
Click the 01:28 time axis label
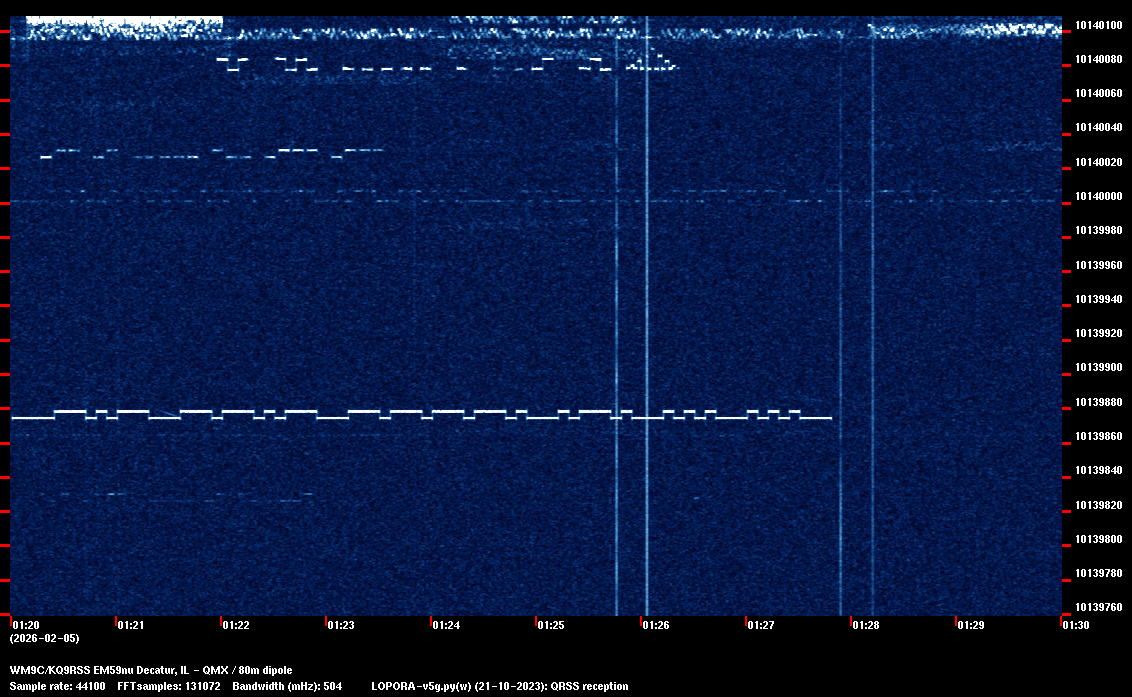pos(865,625)
